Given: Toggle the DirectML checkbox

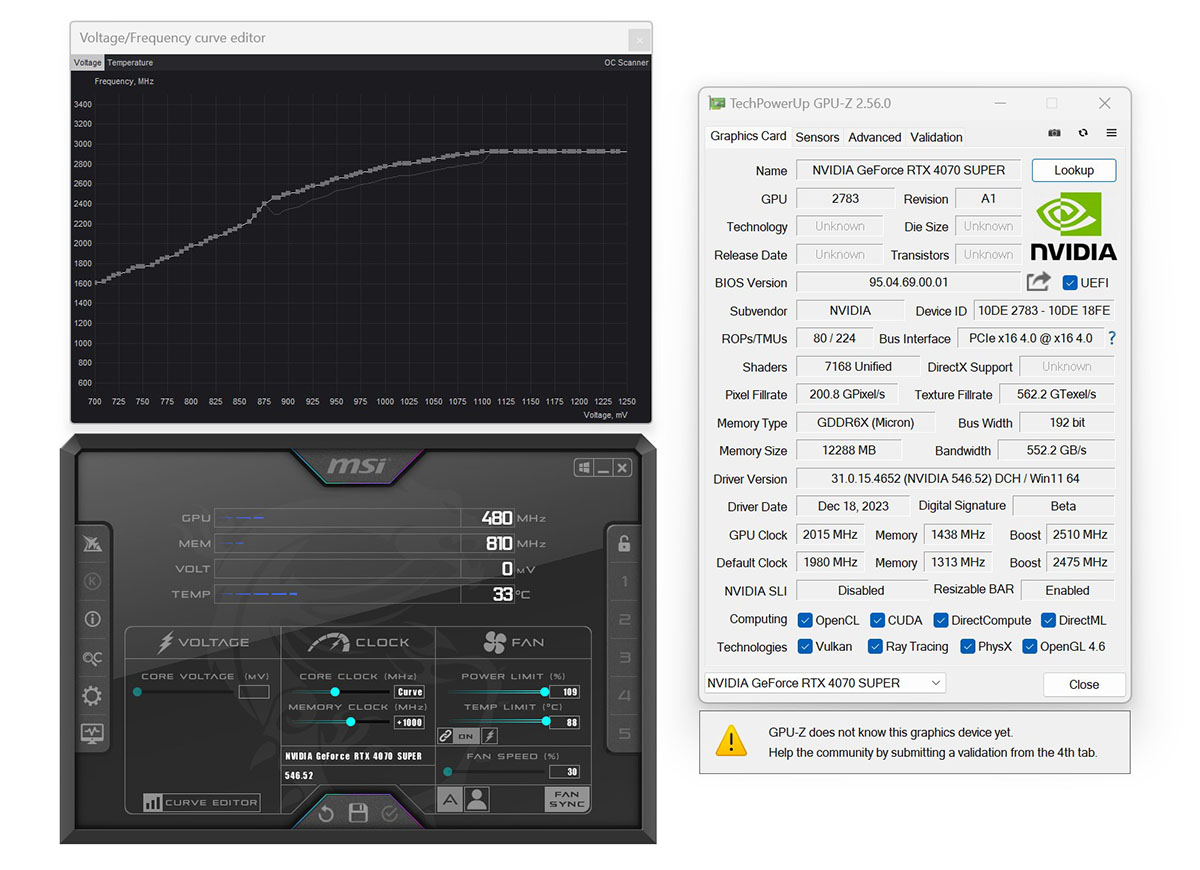Looking at the screenshot, I should point(1048,620).
